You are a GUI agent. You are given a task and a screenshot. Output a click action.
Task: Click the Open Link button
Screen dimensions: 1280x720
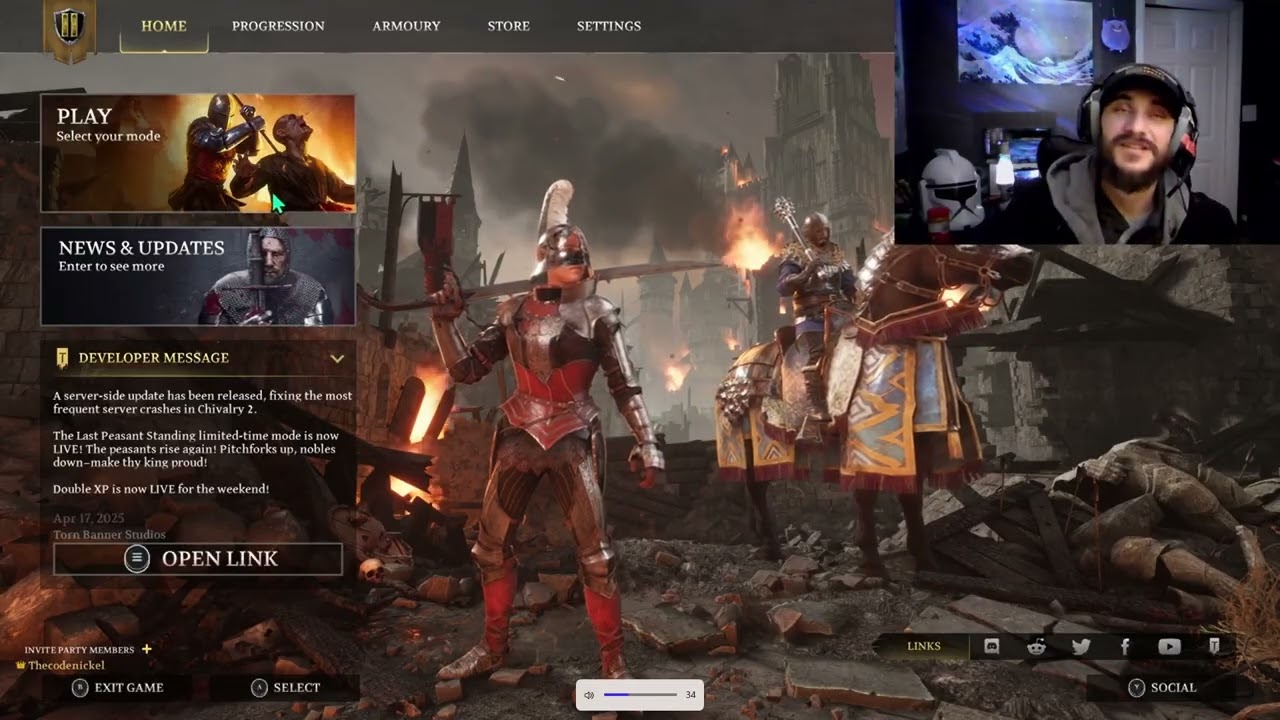pos(198,559)
